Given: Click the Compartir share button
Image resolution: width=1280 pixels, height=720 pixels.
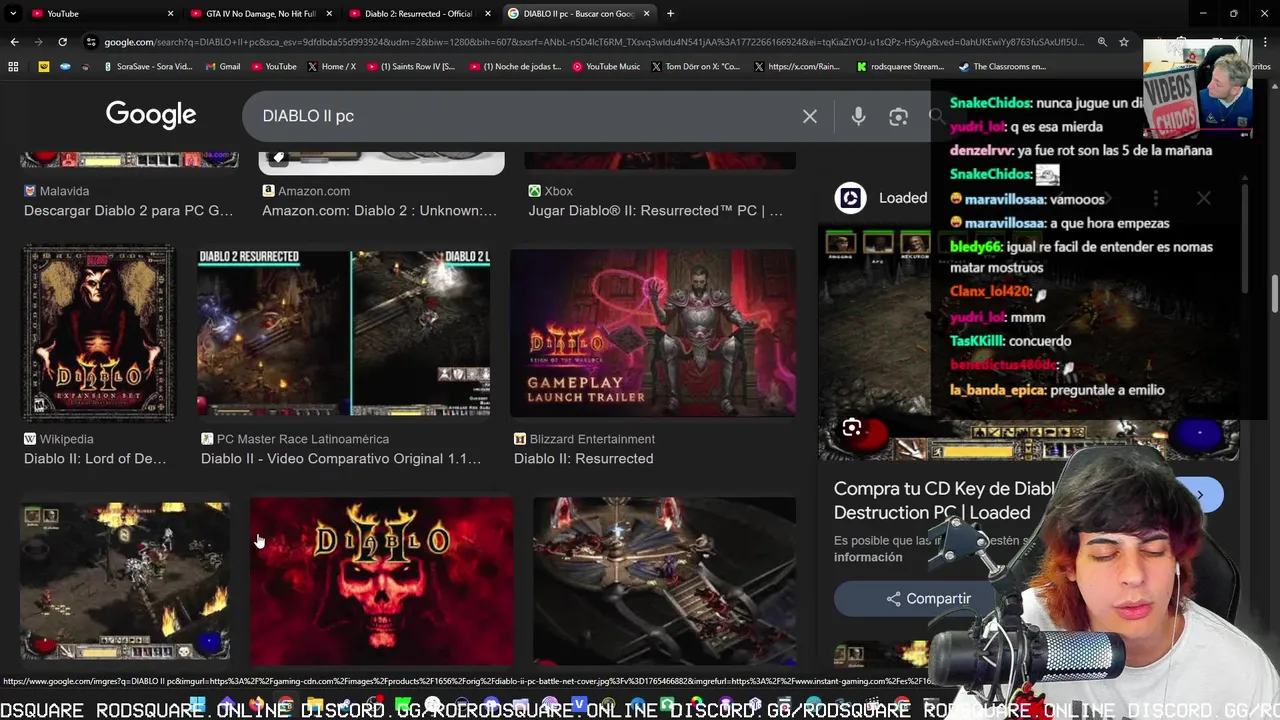Looking at the screenshot, I should point(928,599).
